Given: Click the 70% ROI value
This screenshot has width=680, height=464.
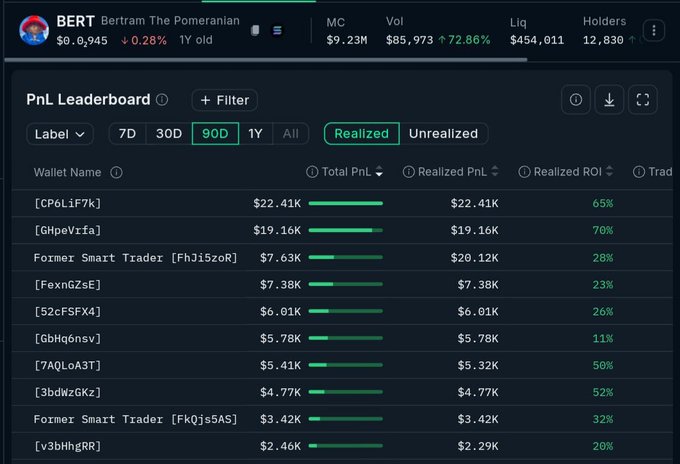Looking at the screenshot, I should [603, 230].
